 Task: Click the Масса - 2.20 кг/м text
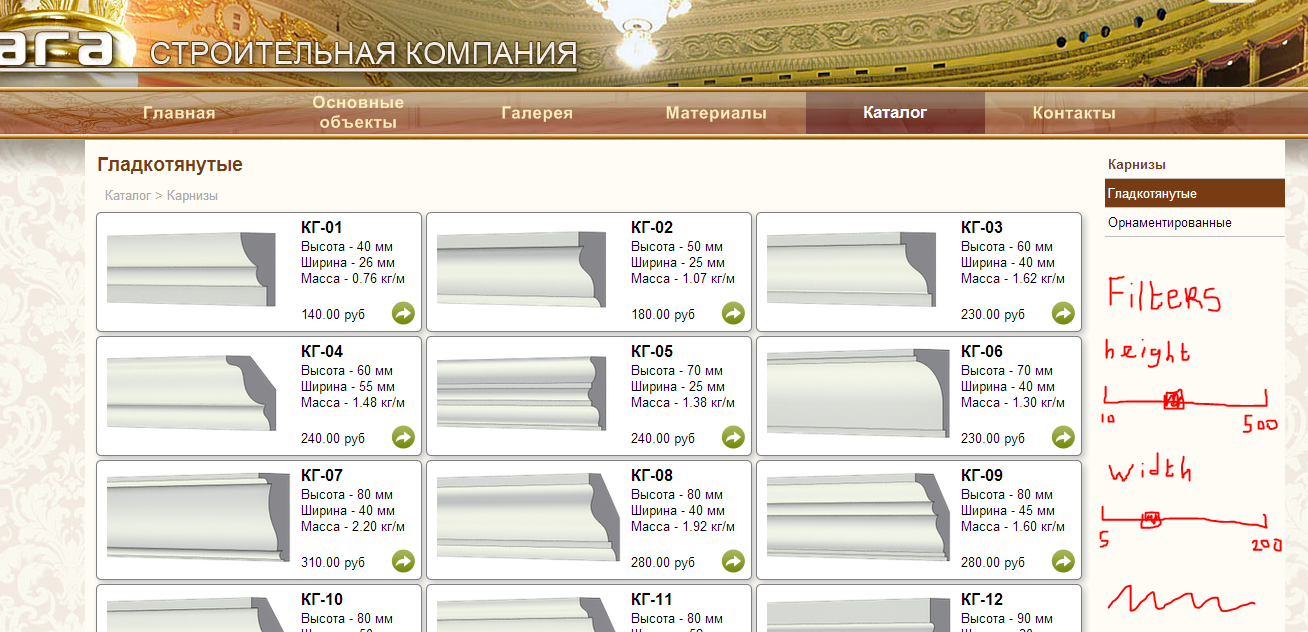[x=353, y=526]
